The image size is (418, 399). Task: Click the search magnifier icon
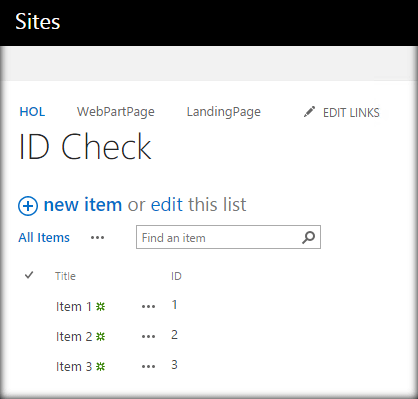tap(308, 237)
